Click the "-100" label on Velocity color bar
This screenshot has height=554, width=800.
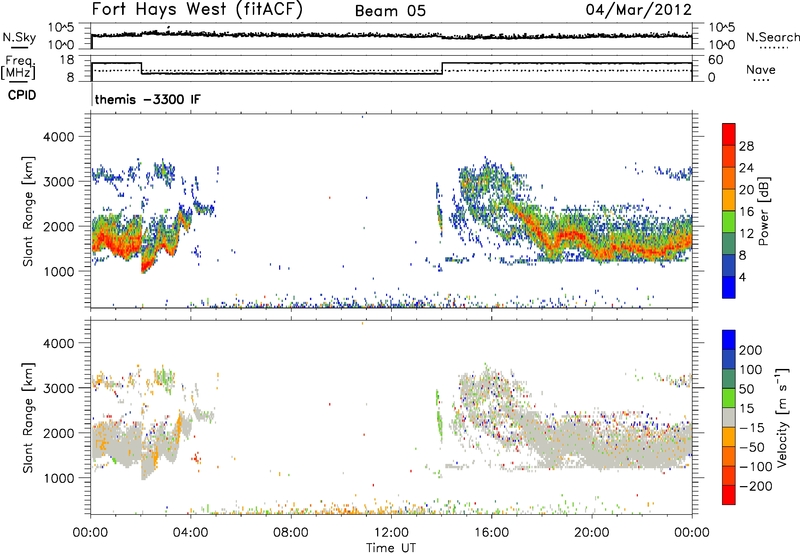click(755, 467)
